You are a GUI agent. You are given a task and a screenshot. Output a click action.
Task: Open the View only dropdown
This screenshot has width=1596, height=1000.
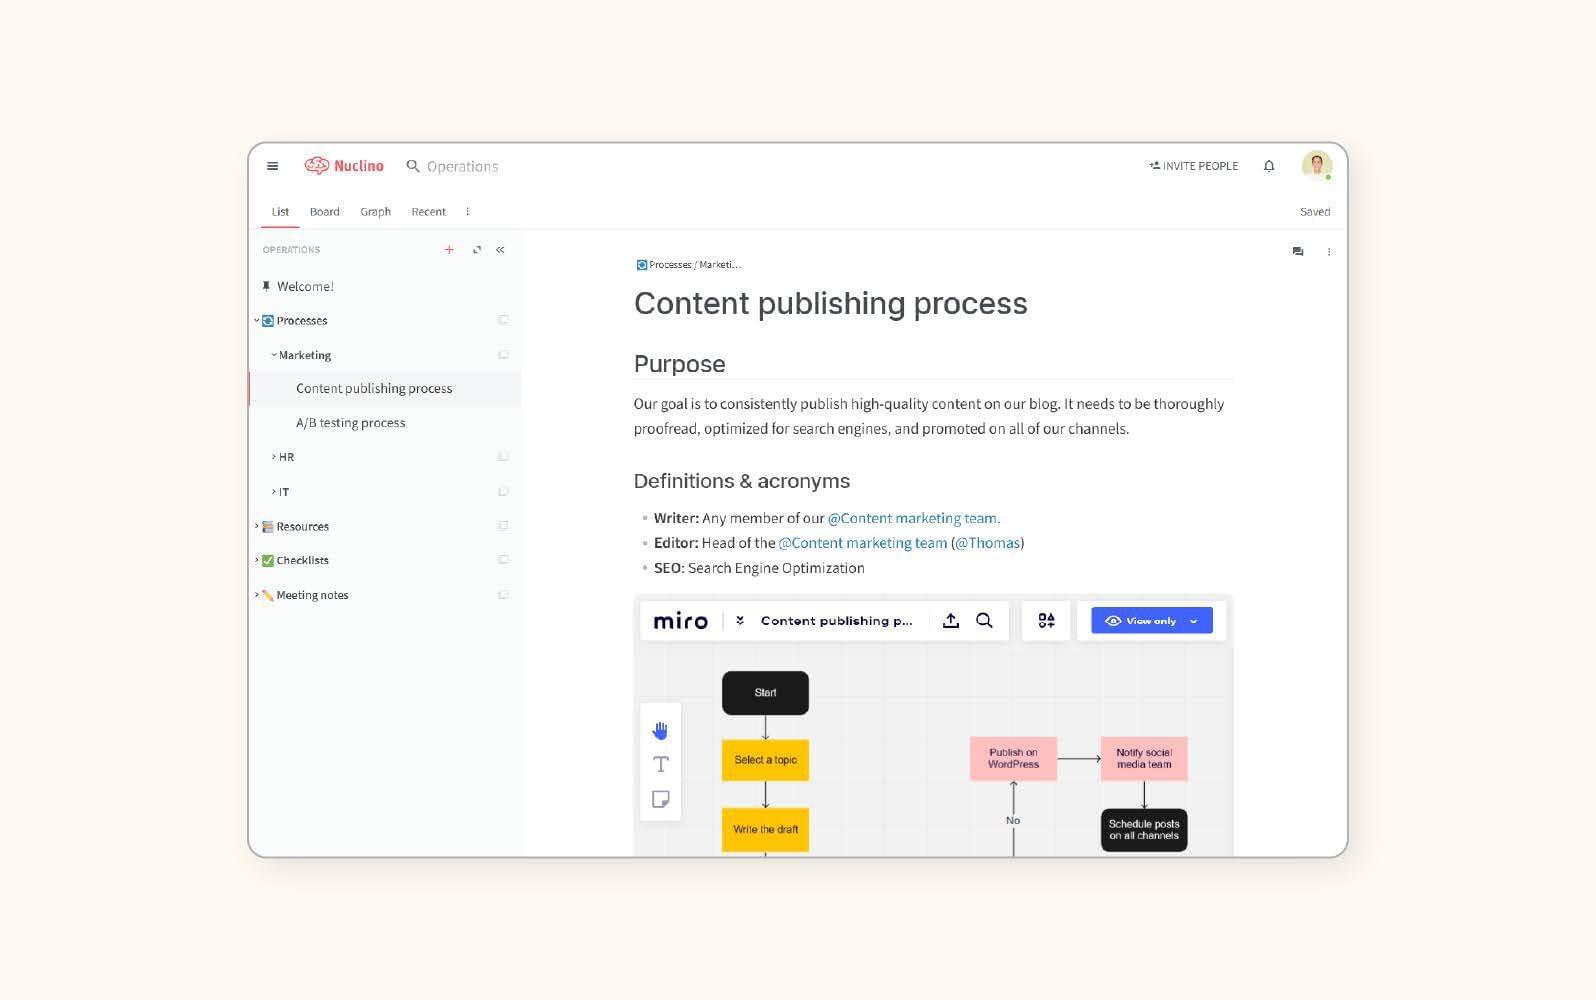(1152, 621)
